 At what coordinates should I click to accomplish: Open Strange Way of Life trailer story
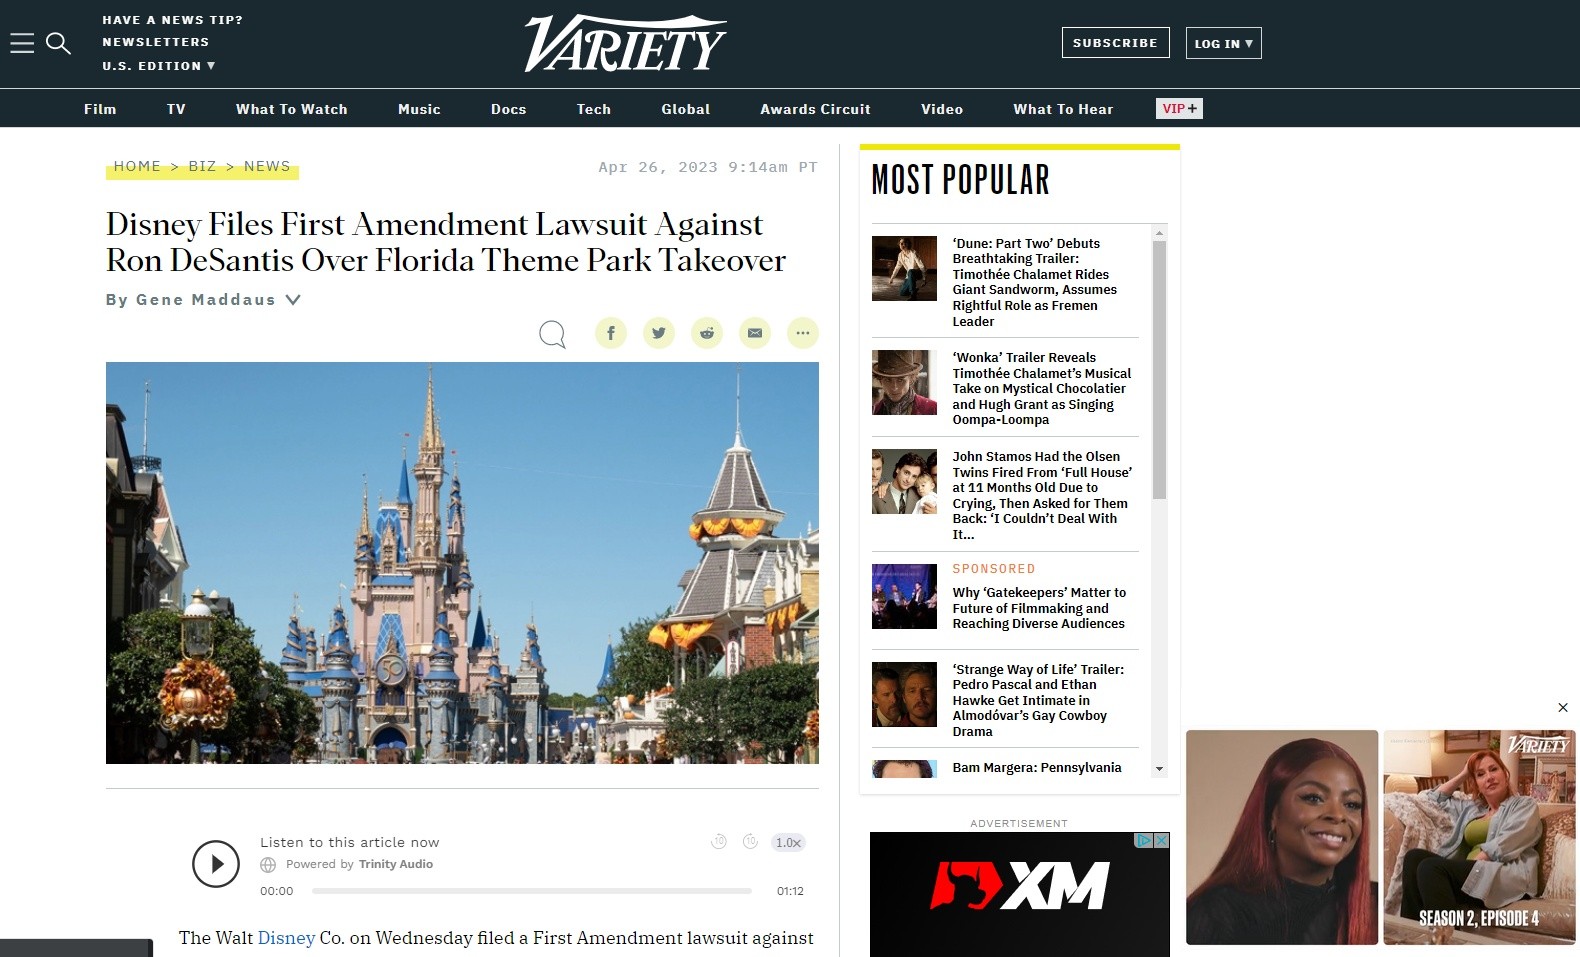[x=1038, y=700]
